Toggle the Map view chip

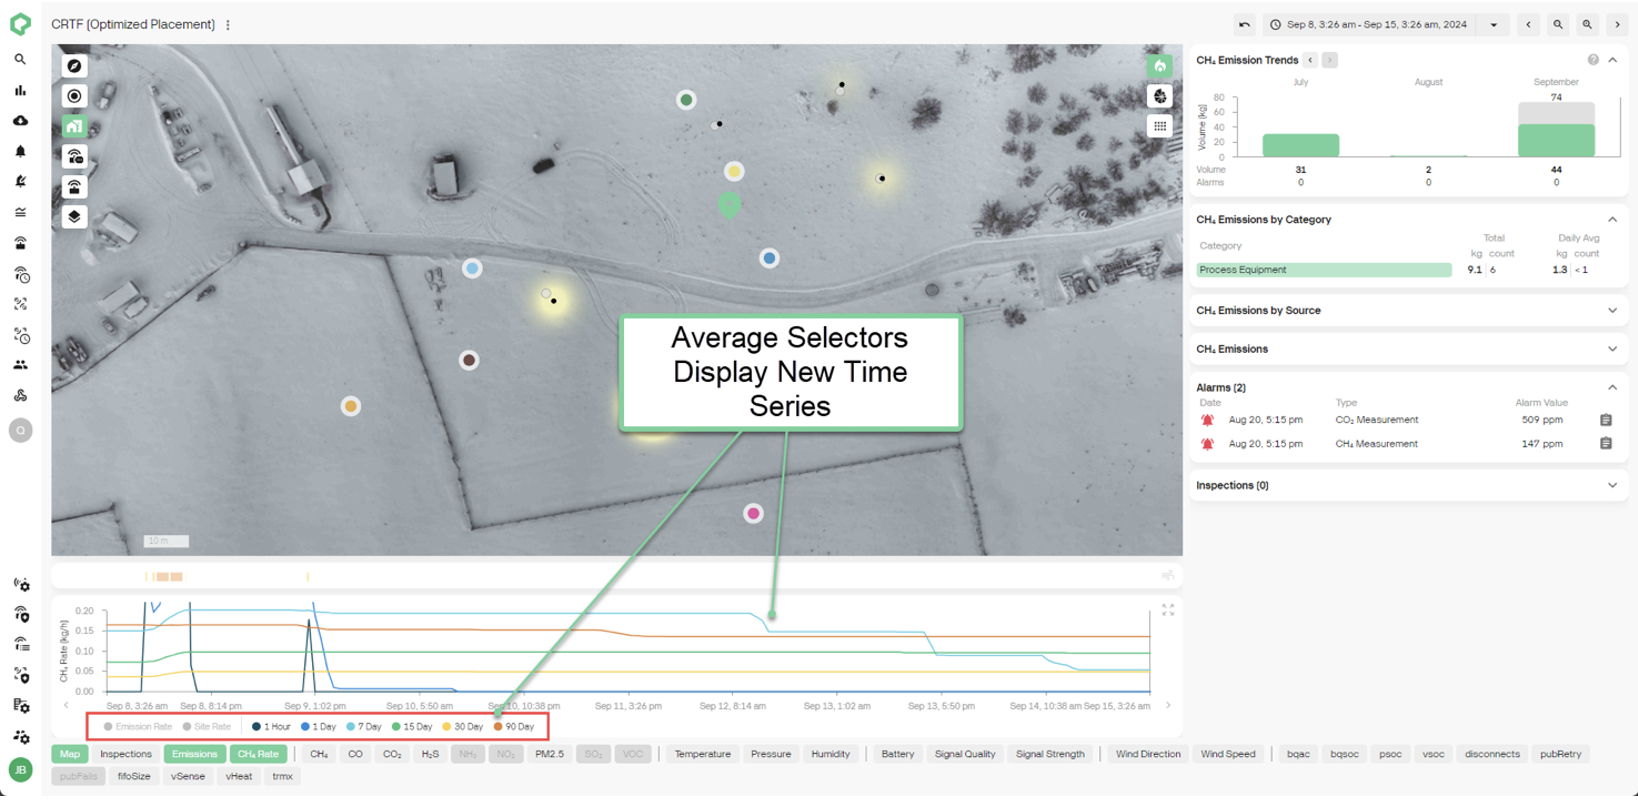(x=70, y=754)
